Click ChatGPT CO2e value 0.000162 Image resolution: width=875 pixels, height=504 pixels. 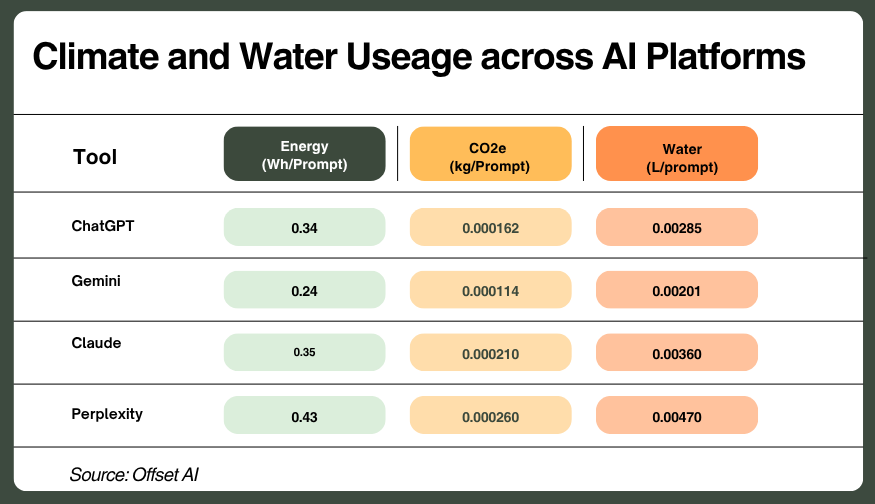(491, 227)
